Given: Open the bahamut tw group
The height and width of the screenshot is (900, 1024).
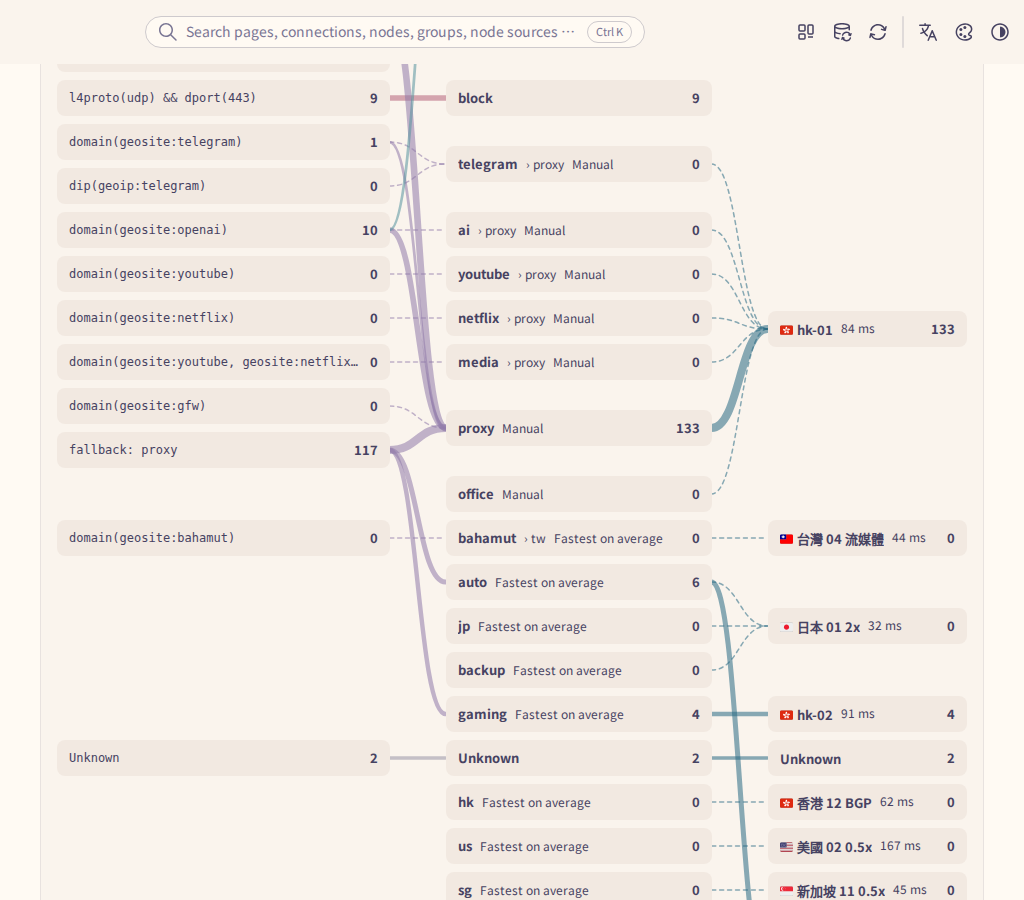Looking at the screenshot, I should 579,538.
